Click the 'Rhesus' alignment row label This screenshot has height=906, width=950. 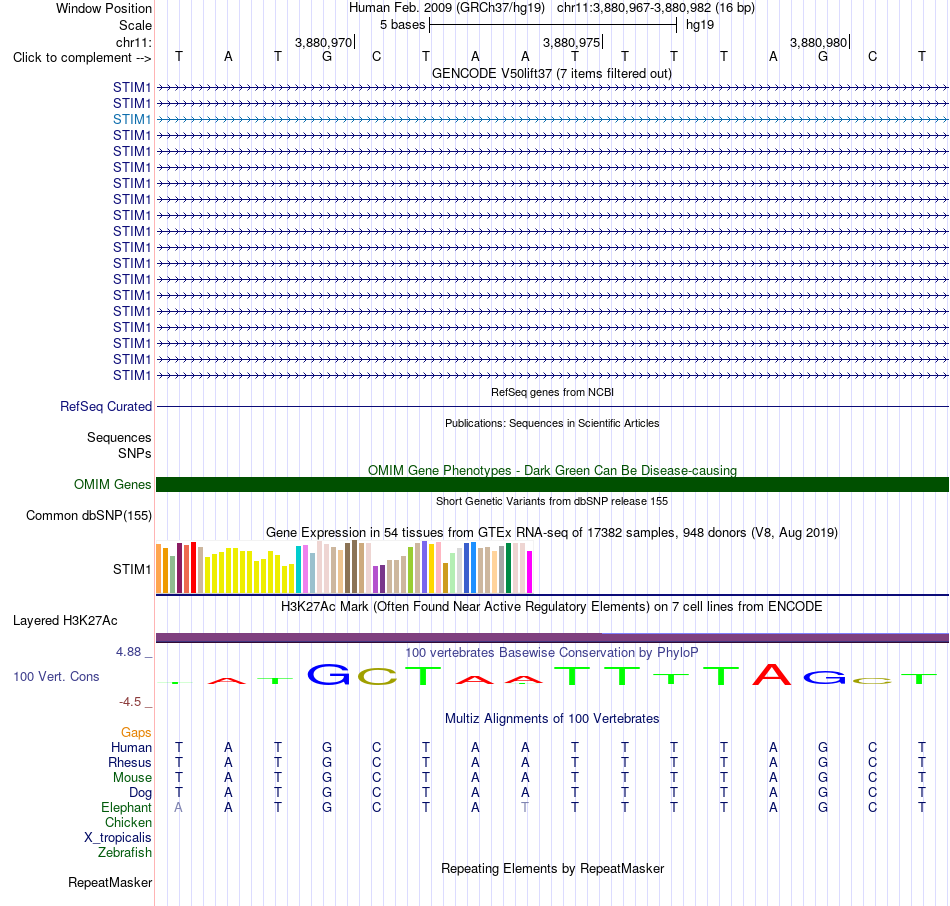(x=130, y=762)
